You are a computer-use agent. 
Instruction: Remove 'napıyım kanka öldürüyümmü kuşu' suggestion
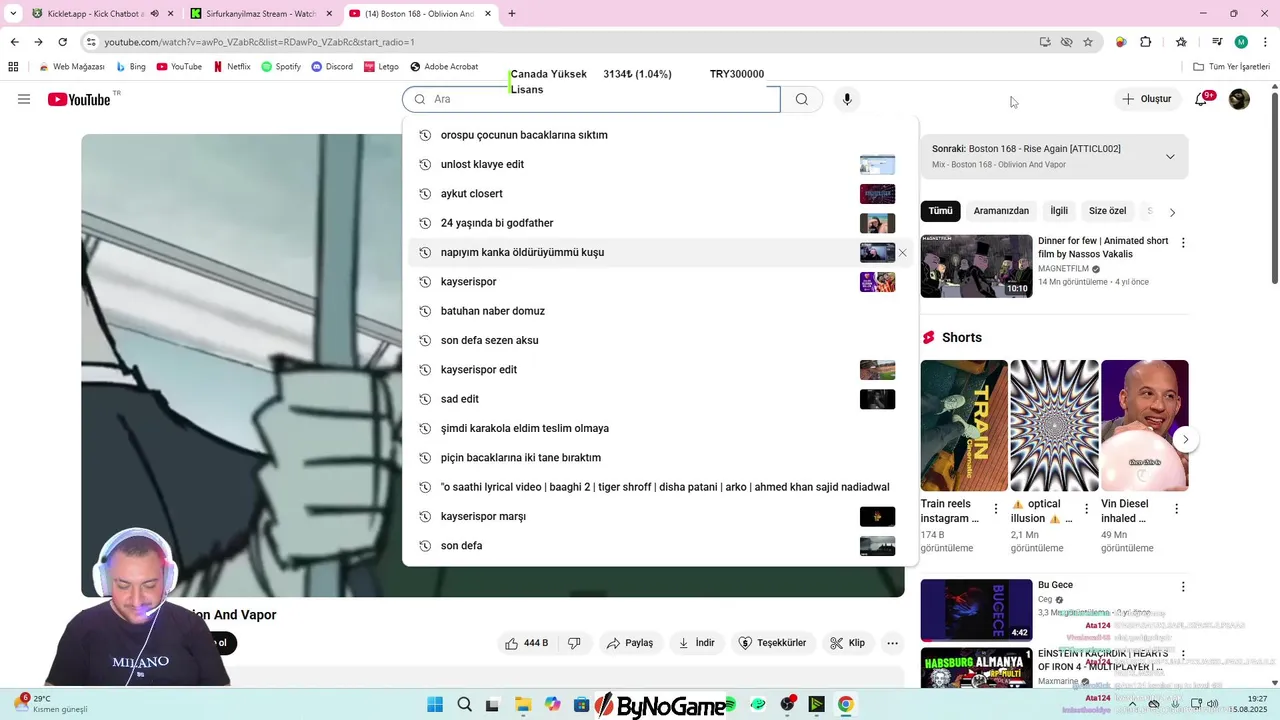902,253
